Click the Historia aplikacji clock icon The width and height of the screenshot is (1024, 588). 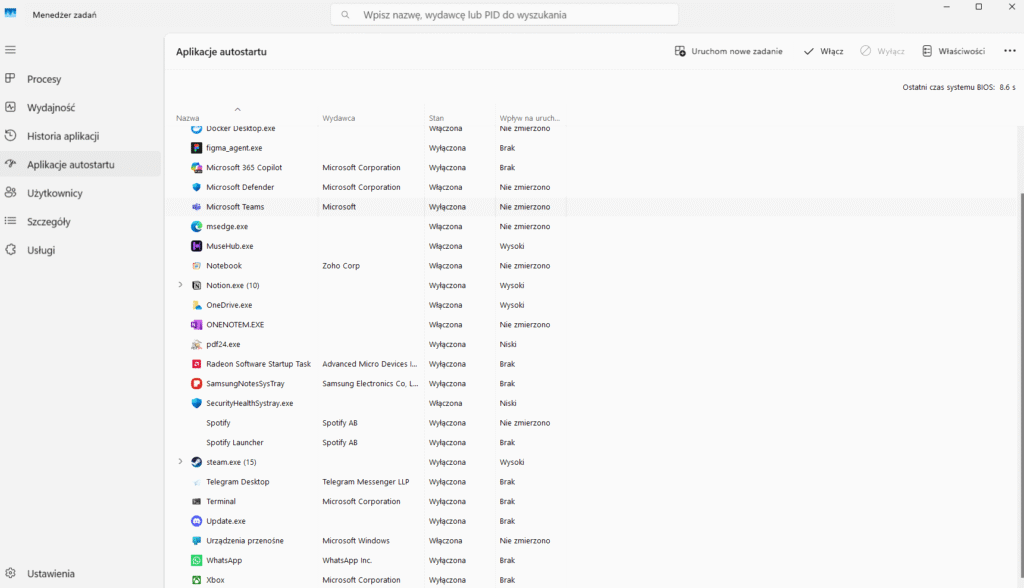pos(10,135)
